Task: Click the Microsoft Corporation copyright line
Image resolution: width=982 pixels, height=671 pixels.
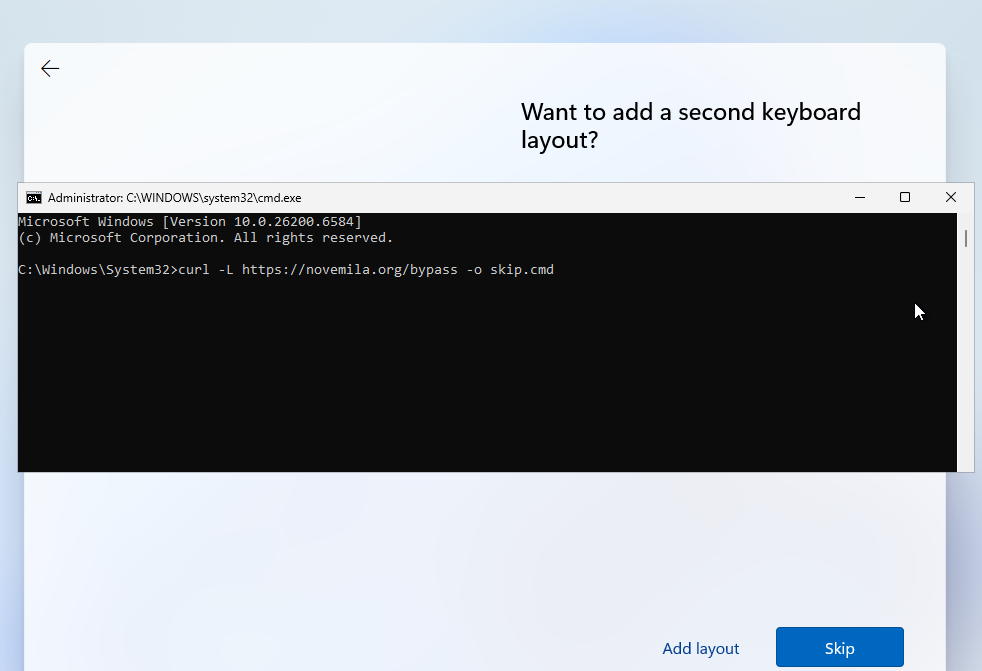Action: click(x=205, y=238)
